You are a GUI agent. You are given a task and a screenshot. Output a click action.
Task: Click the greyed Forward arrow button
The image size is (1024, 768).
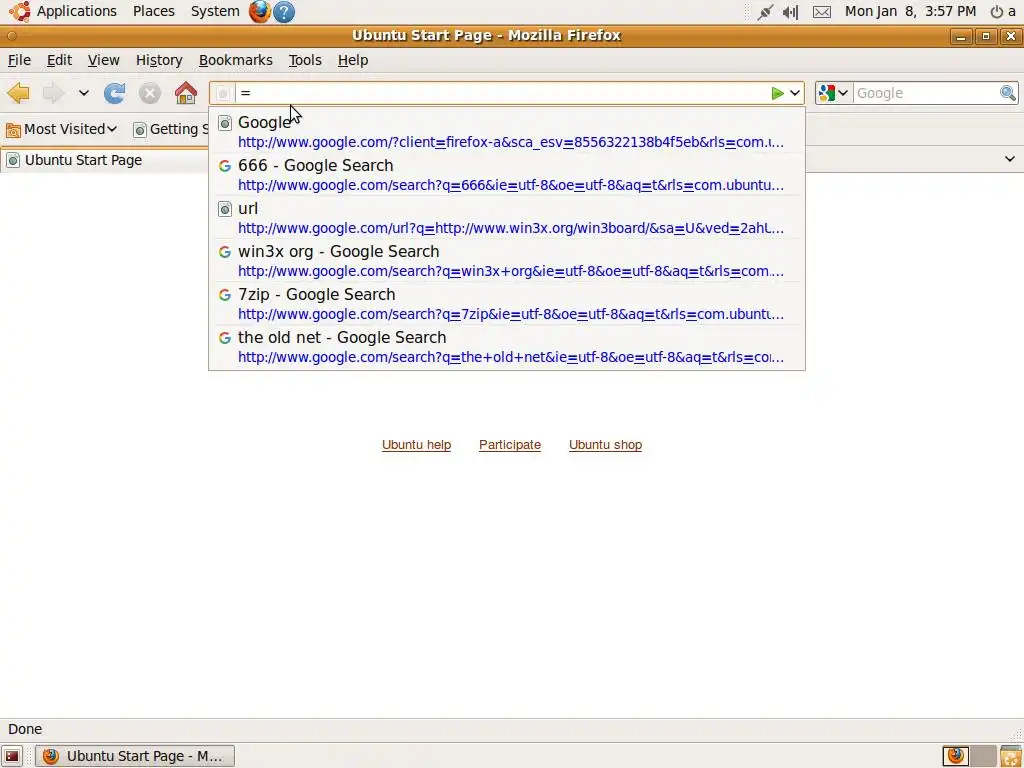point(53,93)
